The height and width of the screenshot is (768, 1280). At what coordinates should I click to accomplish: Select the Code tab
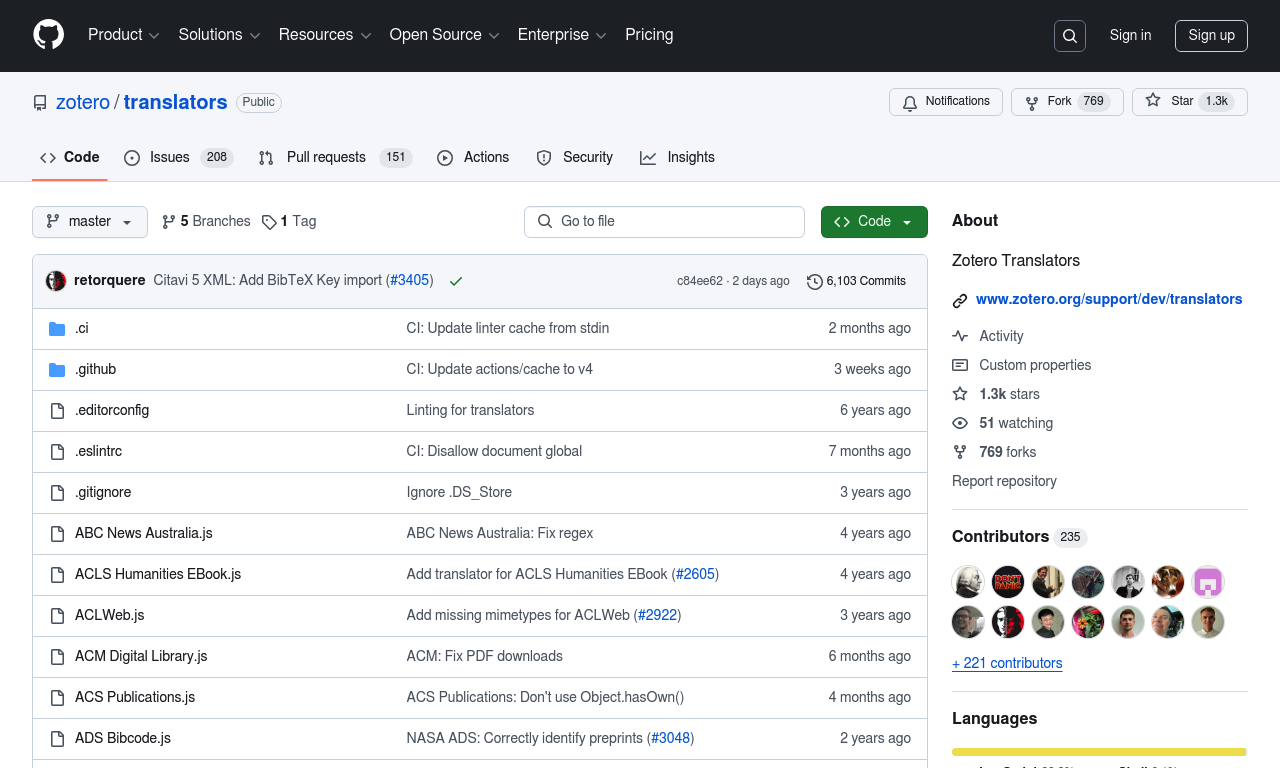70,157
